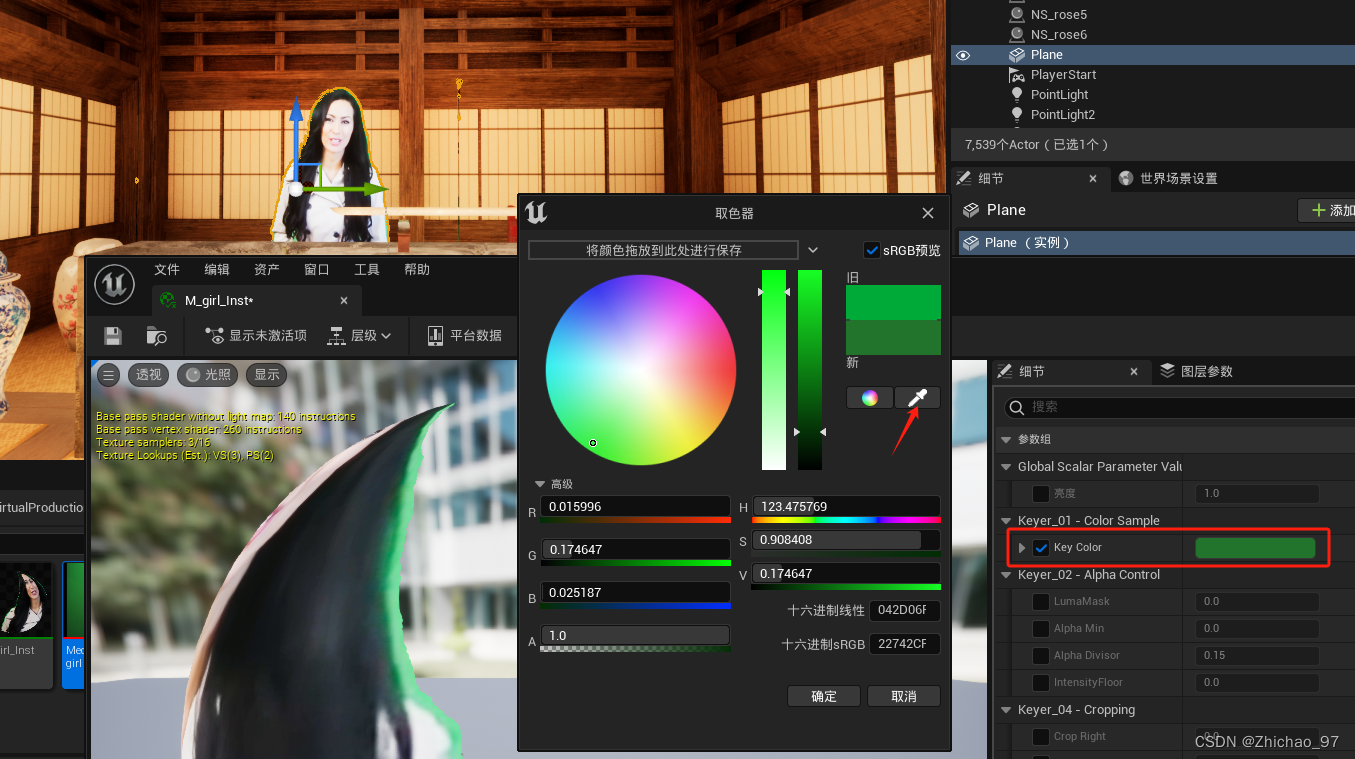Screen dimensions: 1355x759
Task: Click the 透视 perspective viewport button
Action: 149,375
